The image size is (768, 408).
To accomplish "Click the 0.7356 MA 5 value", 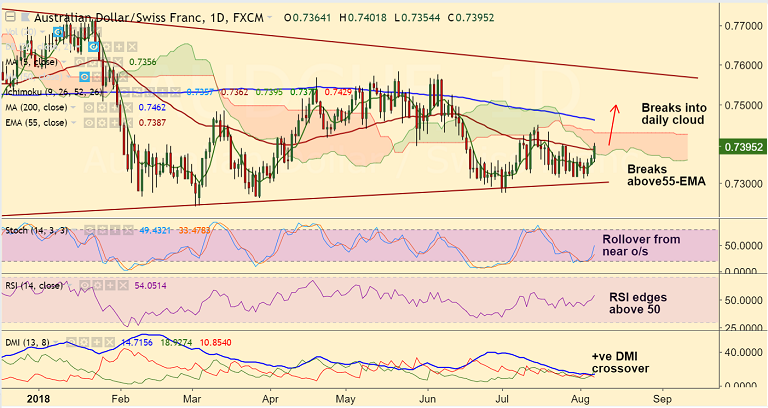I will (143, 62).
